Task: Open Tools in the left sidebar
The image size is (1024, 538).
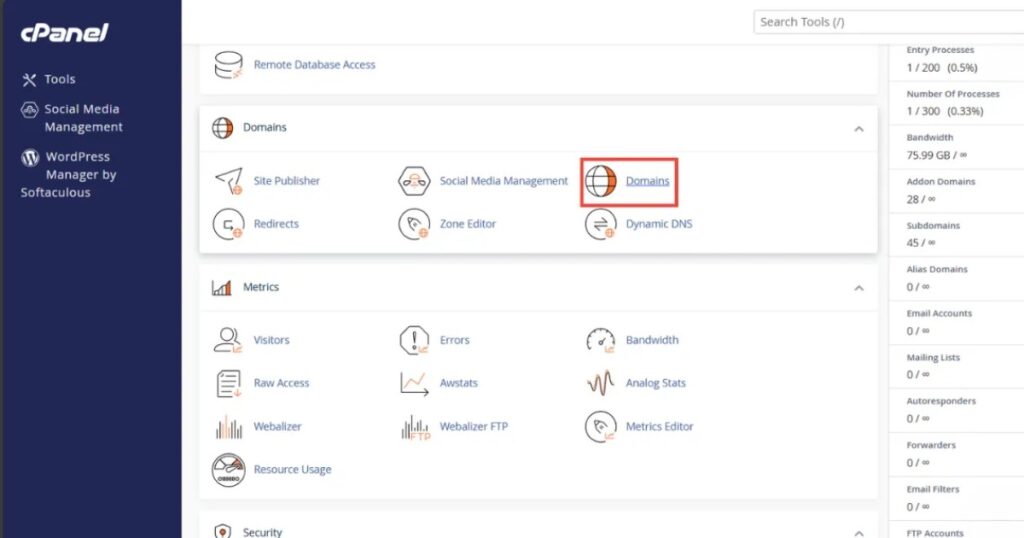Action: tap(59, 79)
